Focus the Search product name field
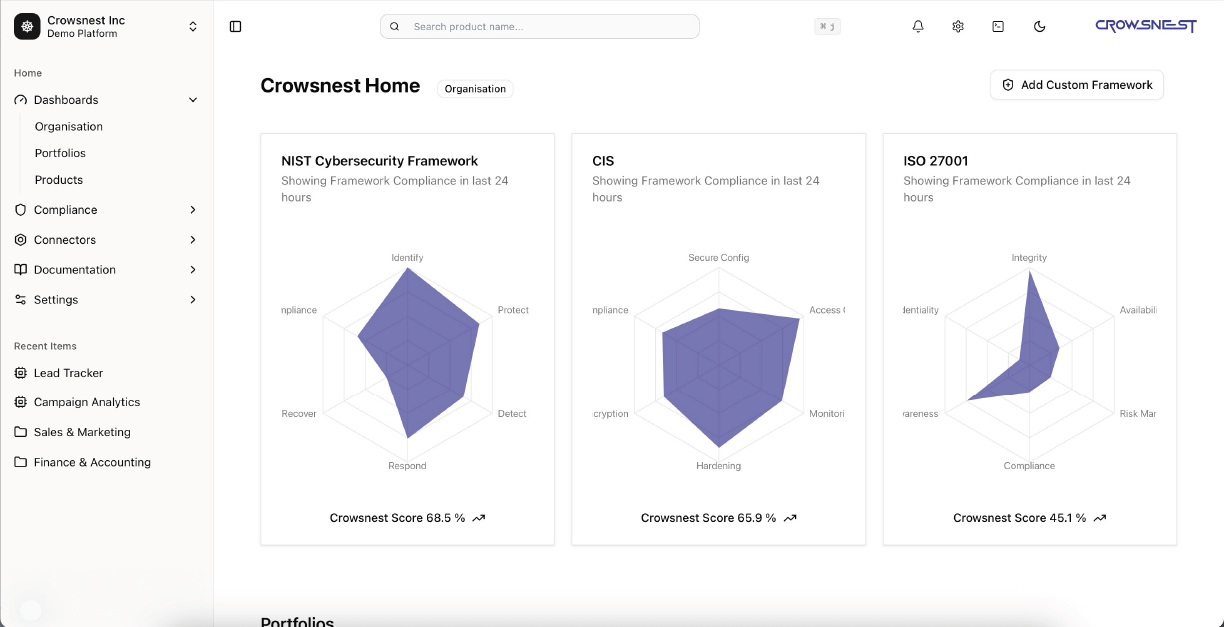 pos(540,27)
